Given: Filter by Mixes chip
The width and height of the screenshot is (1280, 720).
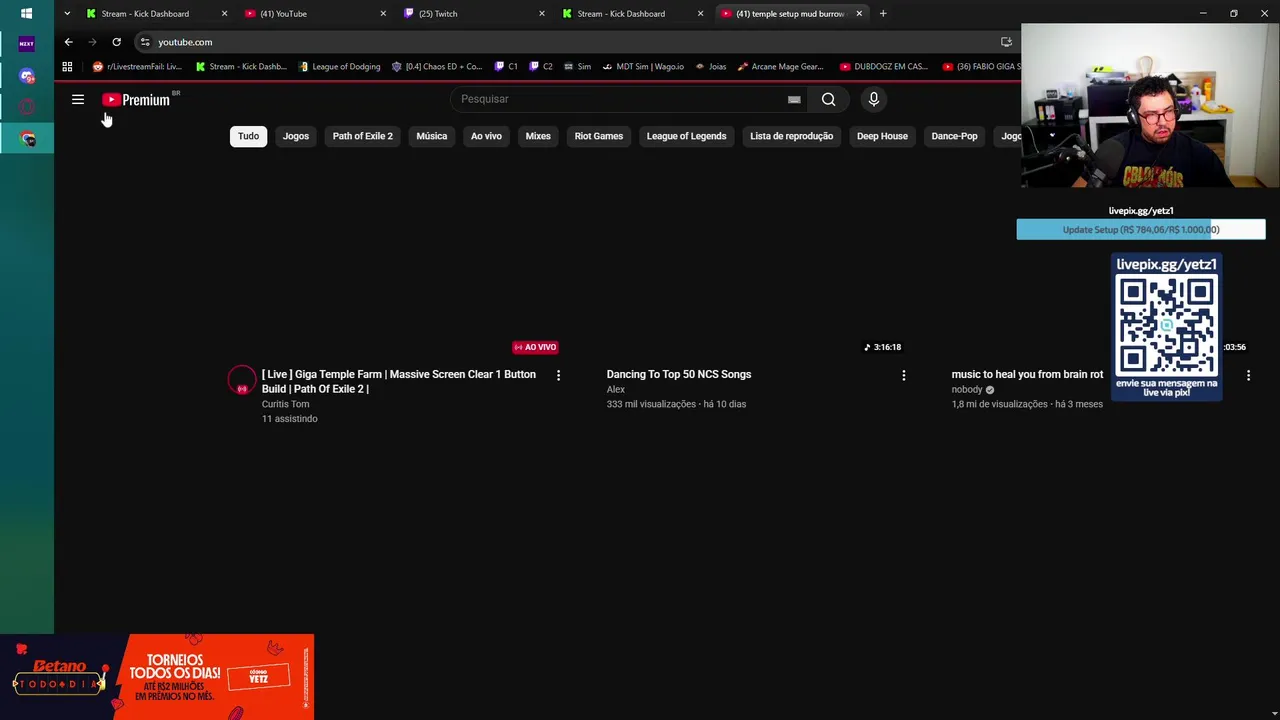Looking at the screenshot, I should pyautogui.click(x=538, y=136).
